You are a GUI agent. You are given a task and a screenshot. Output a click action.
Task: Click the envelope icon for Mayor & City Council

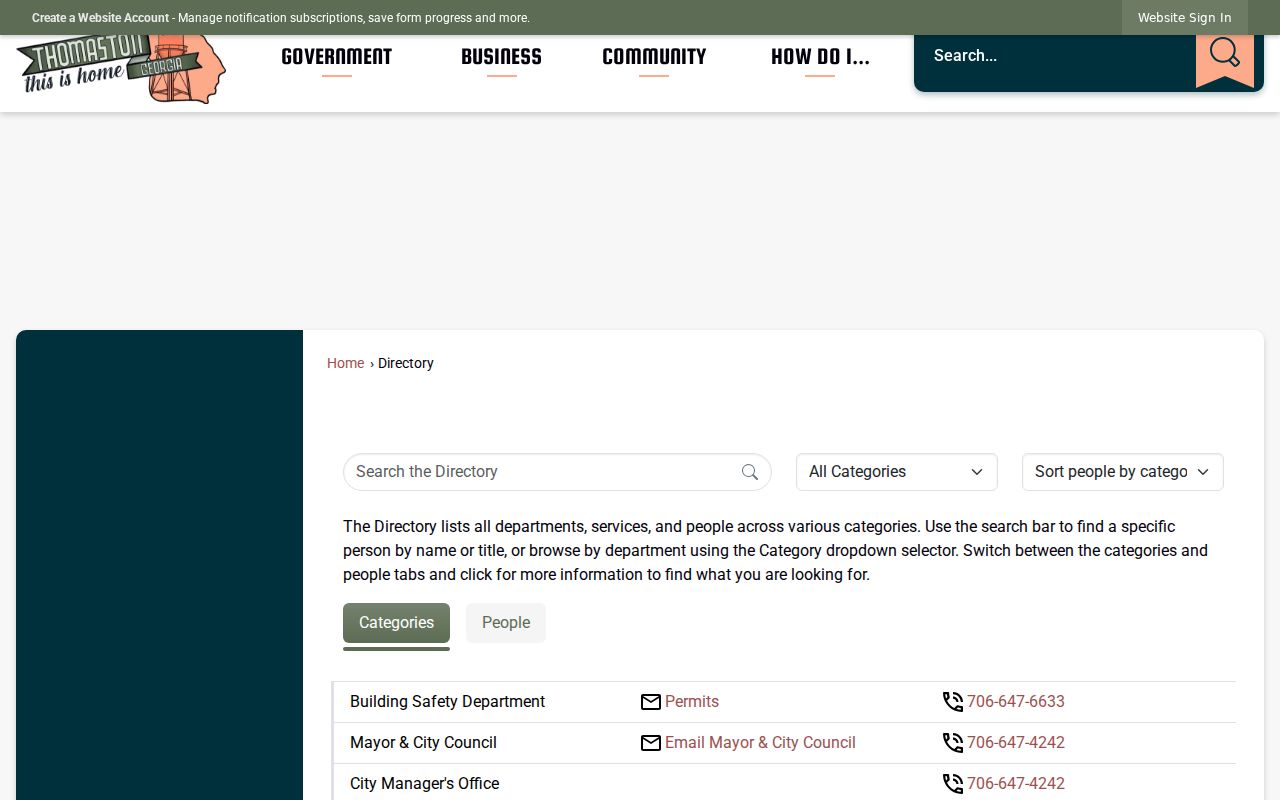651,743
